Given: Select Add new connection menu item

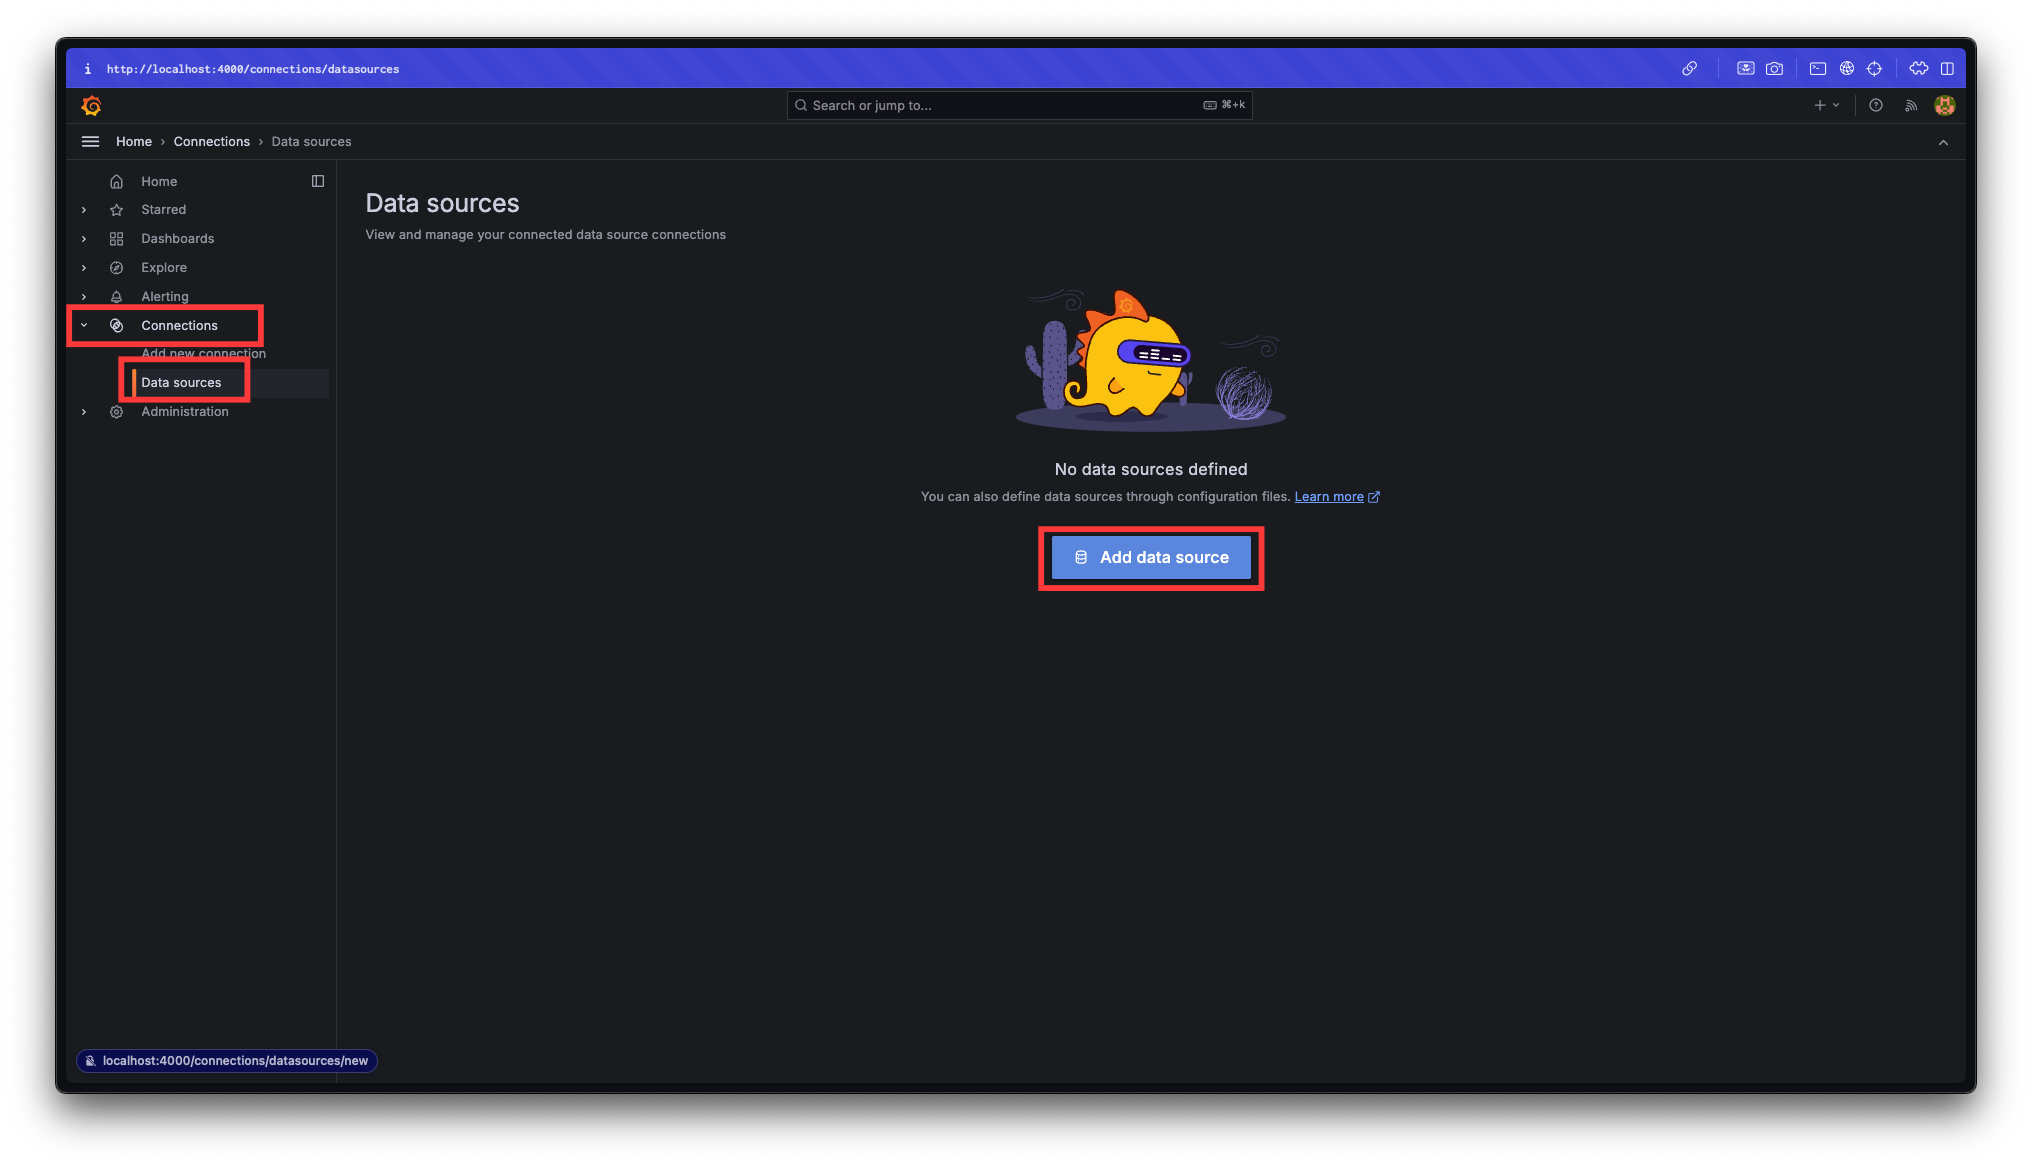Looking at the screenshot, I should pos(203,354).
